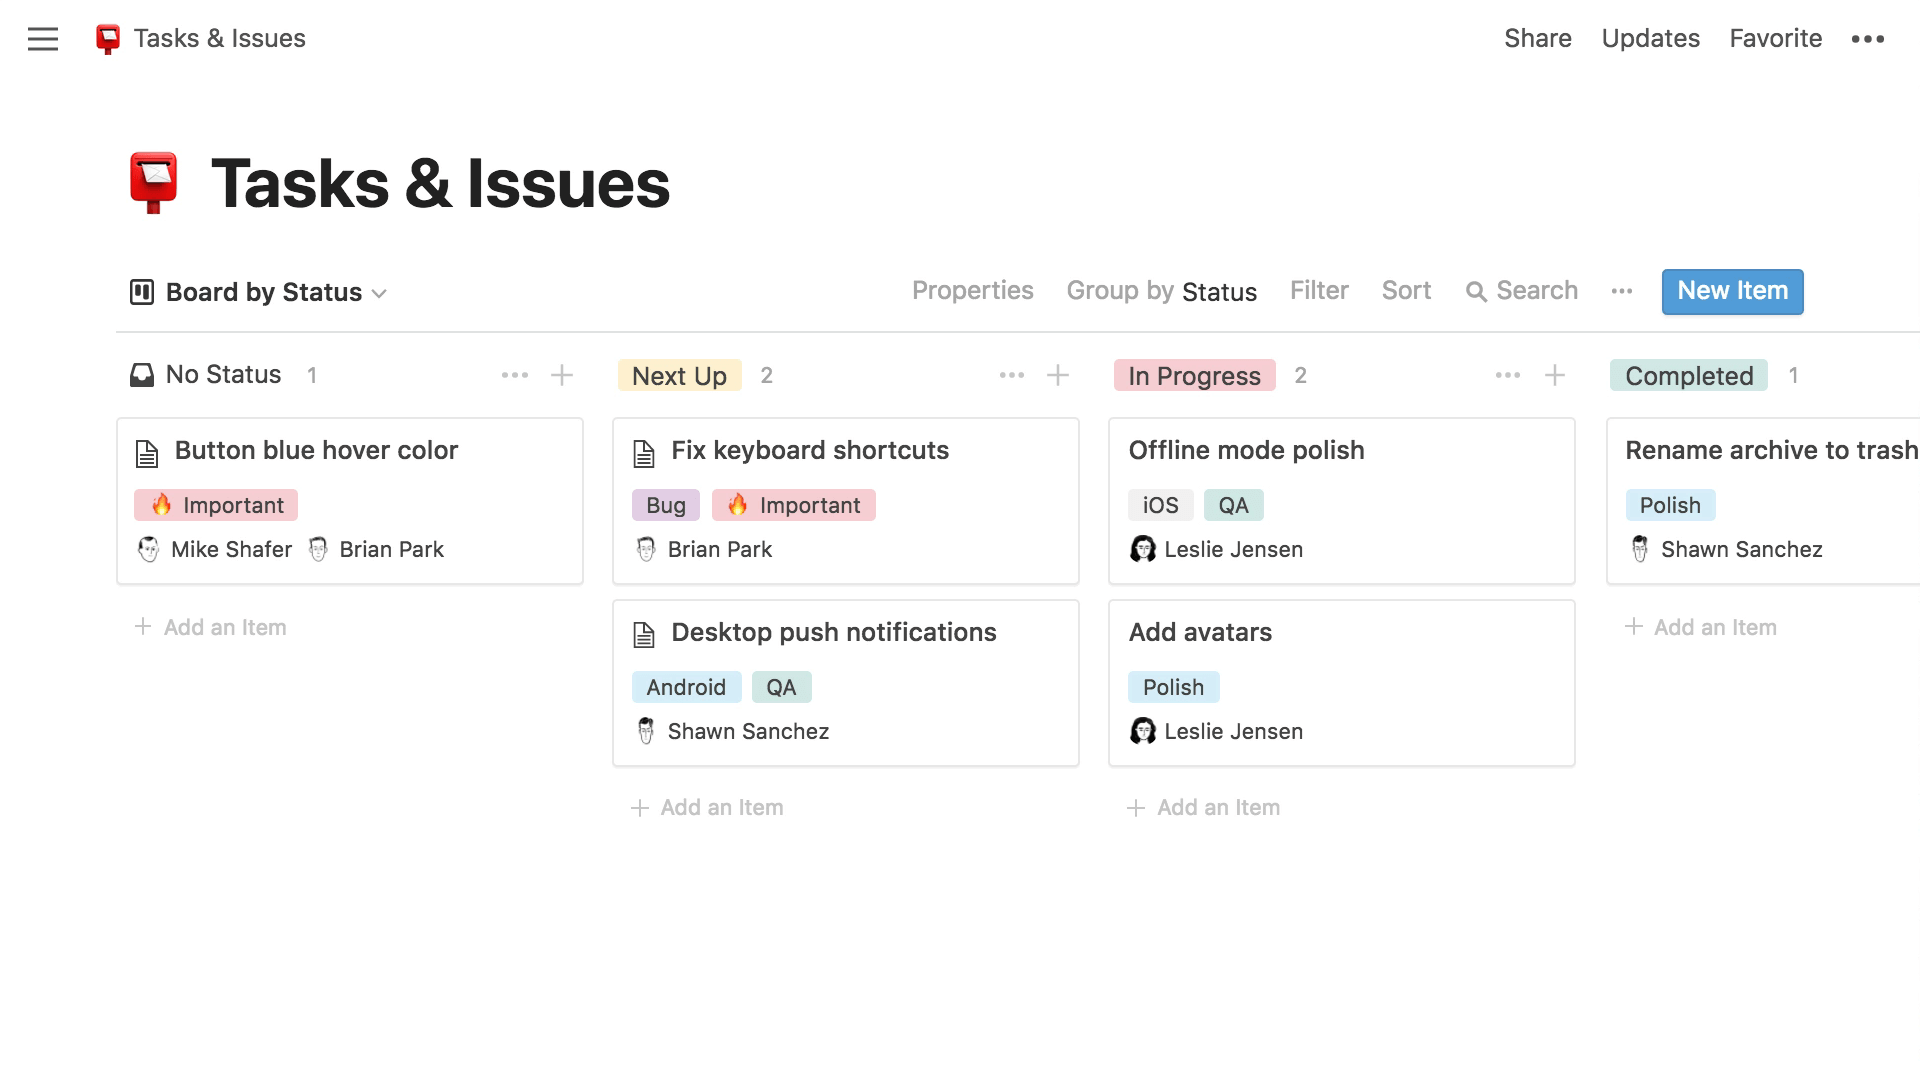The image size is (1920, 1080).
Task: Click the Filter option in toolbar
Action: [1319, 290]
